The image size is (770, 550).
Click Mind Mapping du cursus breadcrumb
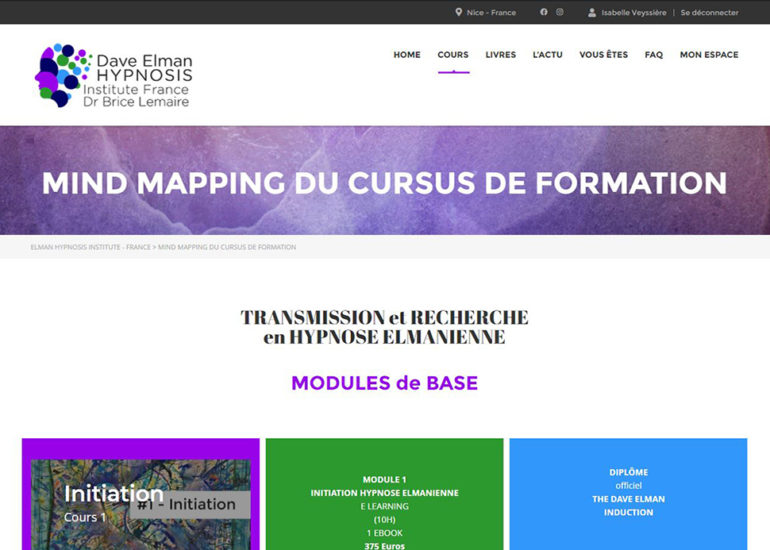pyautogui.click(x=227, y=247)
